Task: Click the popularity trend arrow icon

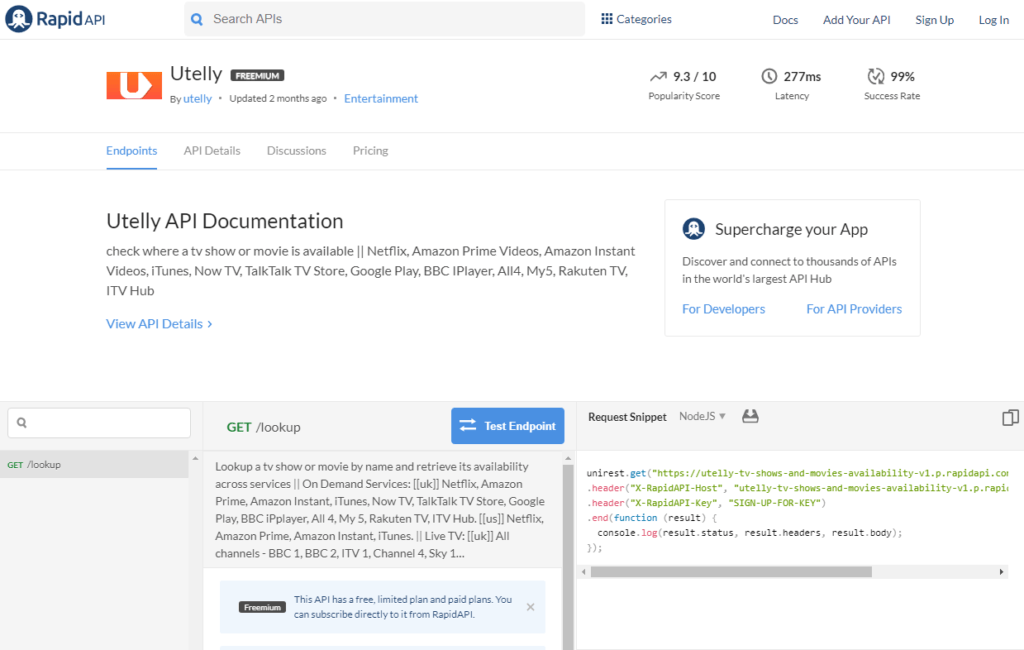Action: point(658,76)
